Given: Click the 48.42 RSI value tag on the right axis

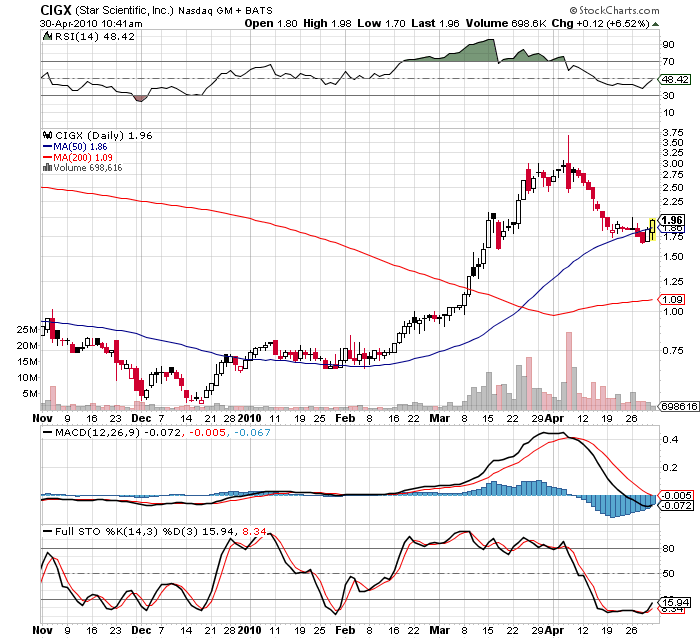Looking at the screenshot, I should (x=676, y=79).
